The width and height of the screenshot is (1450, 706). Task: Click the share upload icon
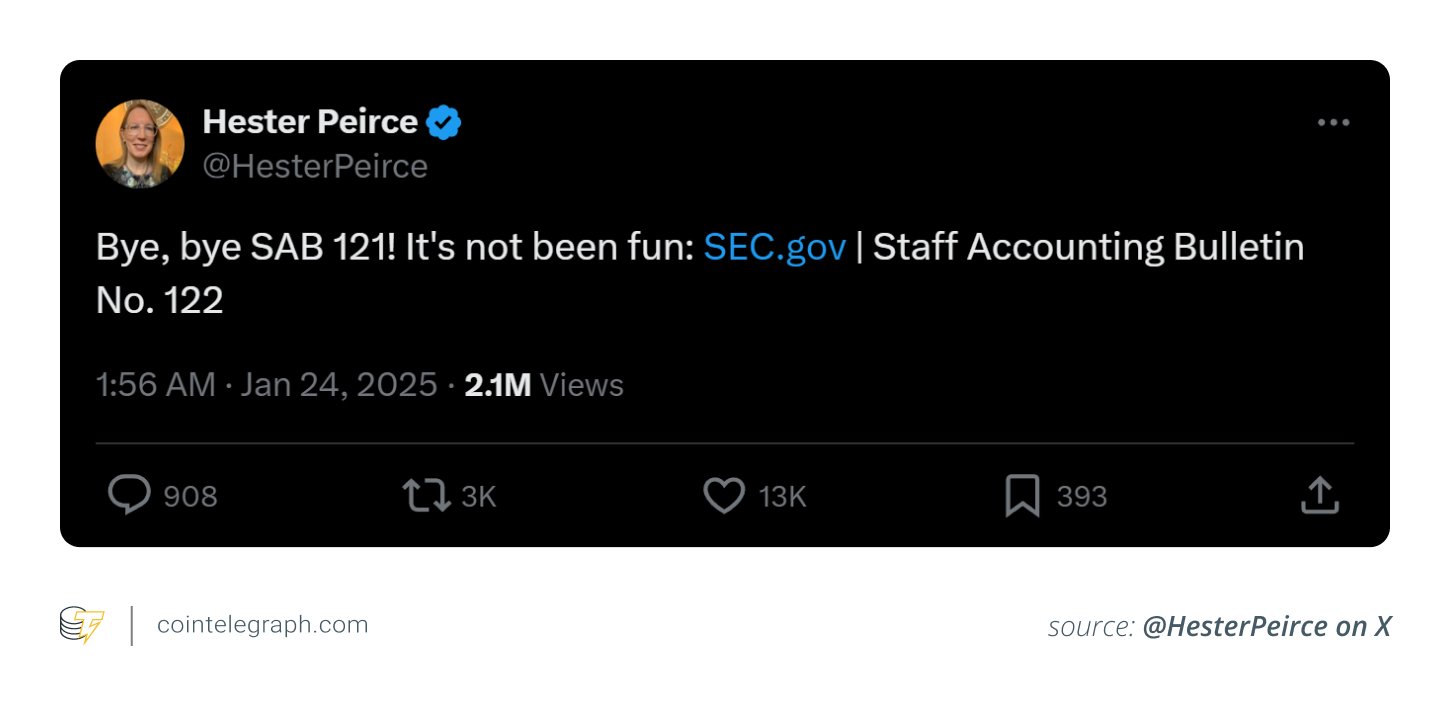pyautogui.click(x=1319, y=495)
